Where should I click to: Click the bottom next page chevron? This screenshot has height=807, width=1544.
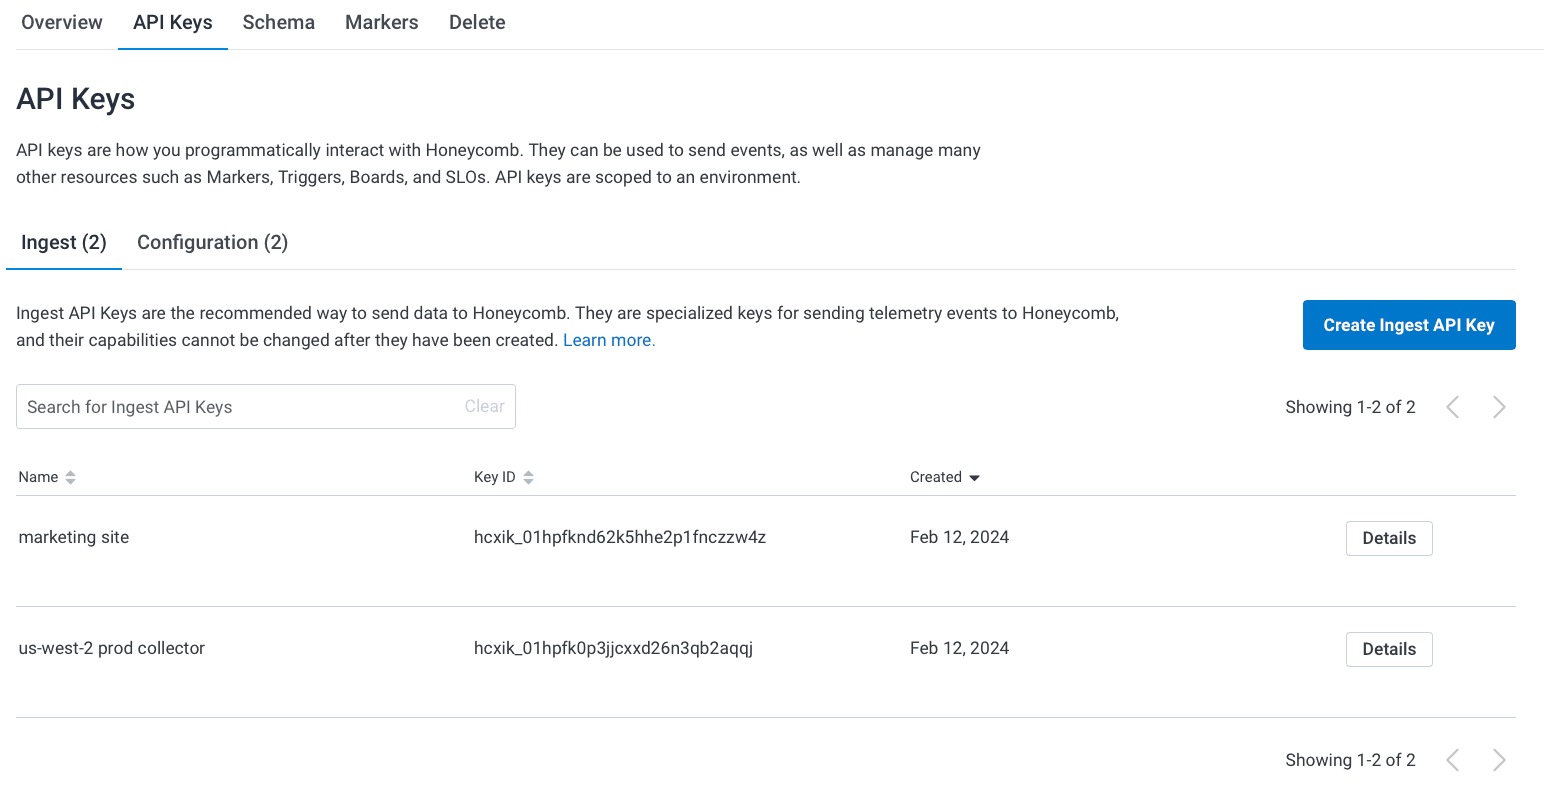click(x=1498, y=760)
